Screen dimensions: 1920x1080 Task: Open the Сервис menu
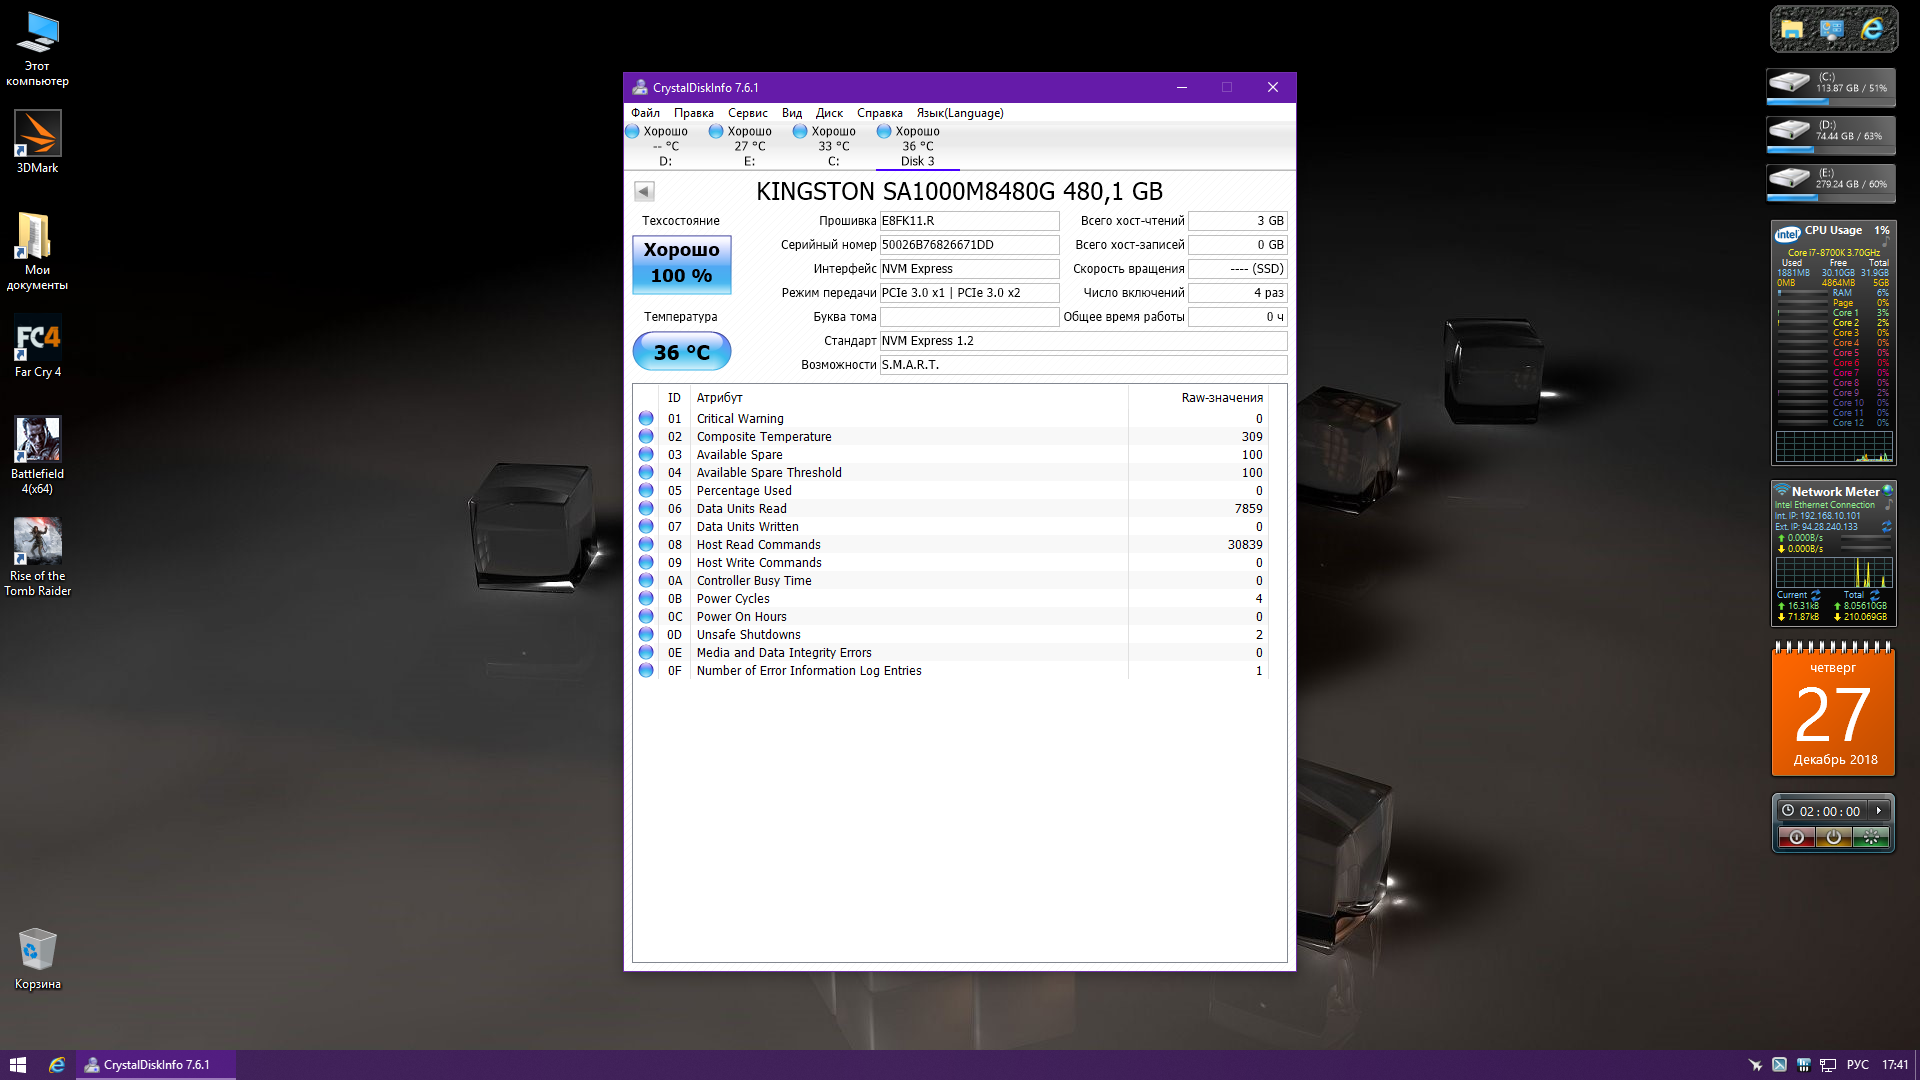pyautogui.click(x=747, y=113)
